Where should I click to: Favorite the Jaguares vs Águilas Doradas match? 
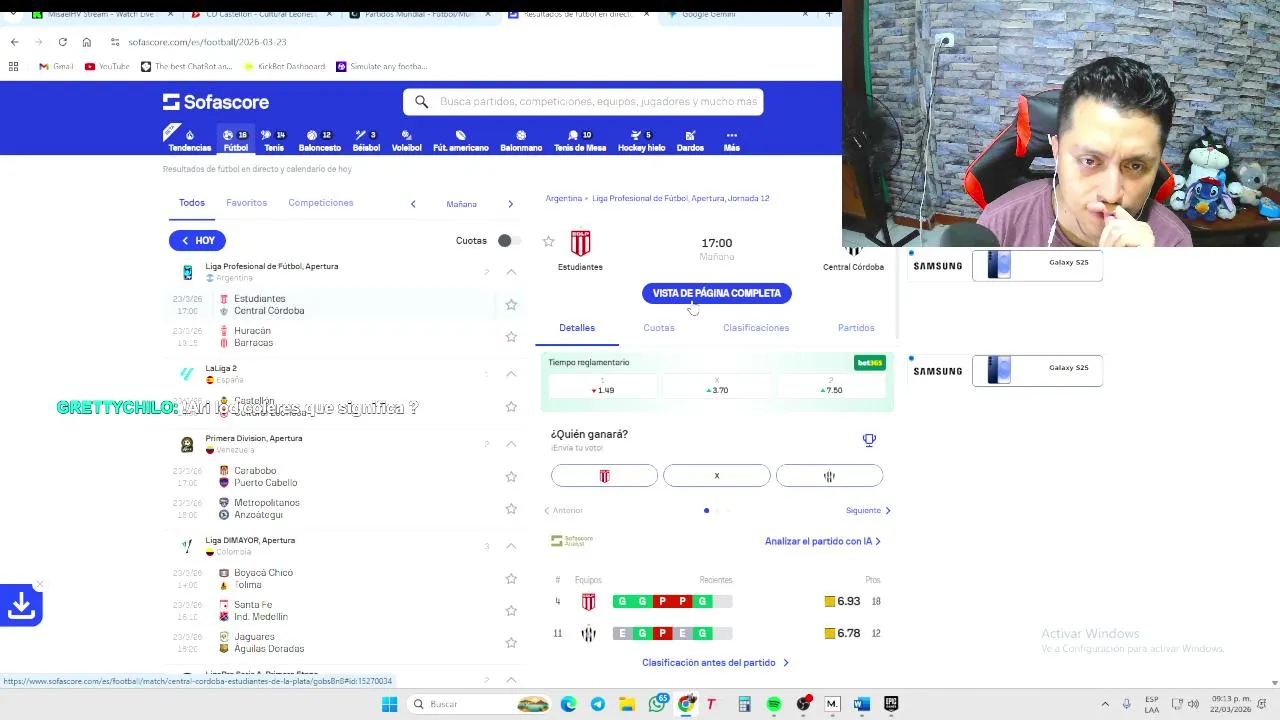[511, 643]
